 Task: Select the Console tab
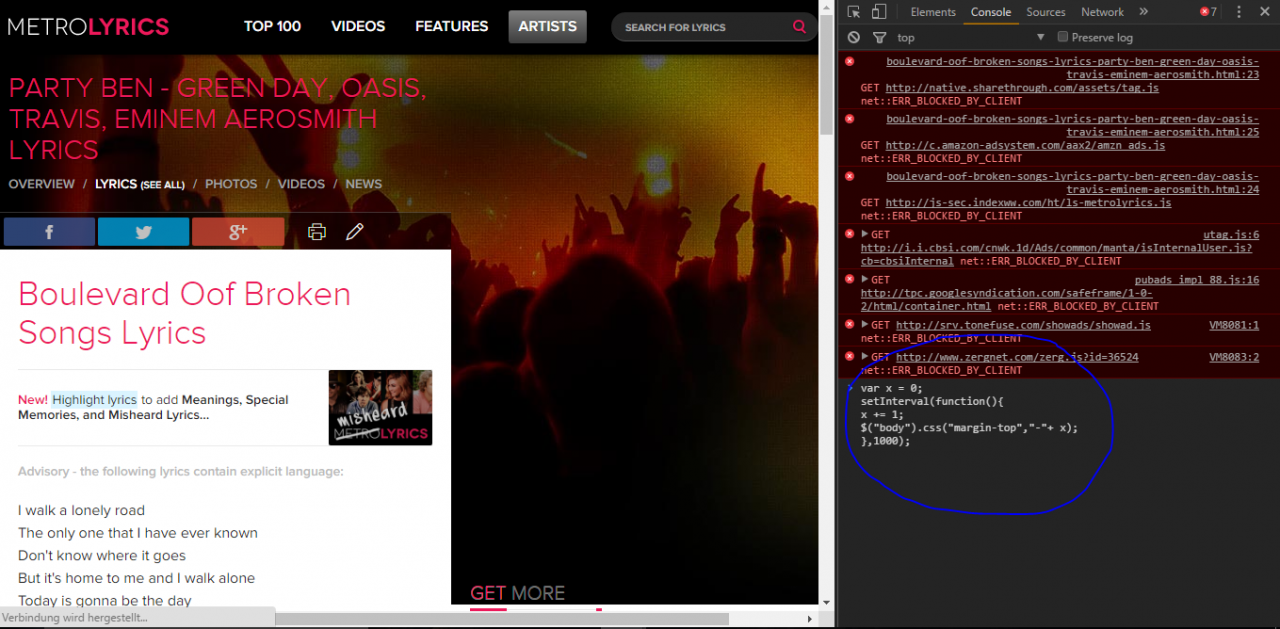tap(992, 12)
